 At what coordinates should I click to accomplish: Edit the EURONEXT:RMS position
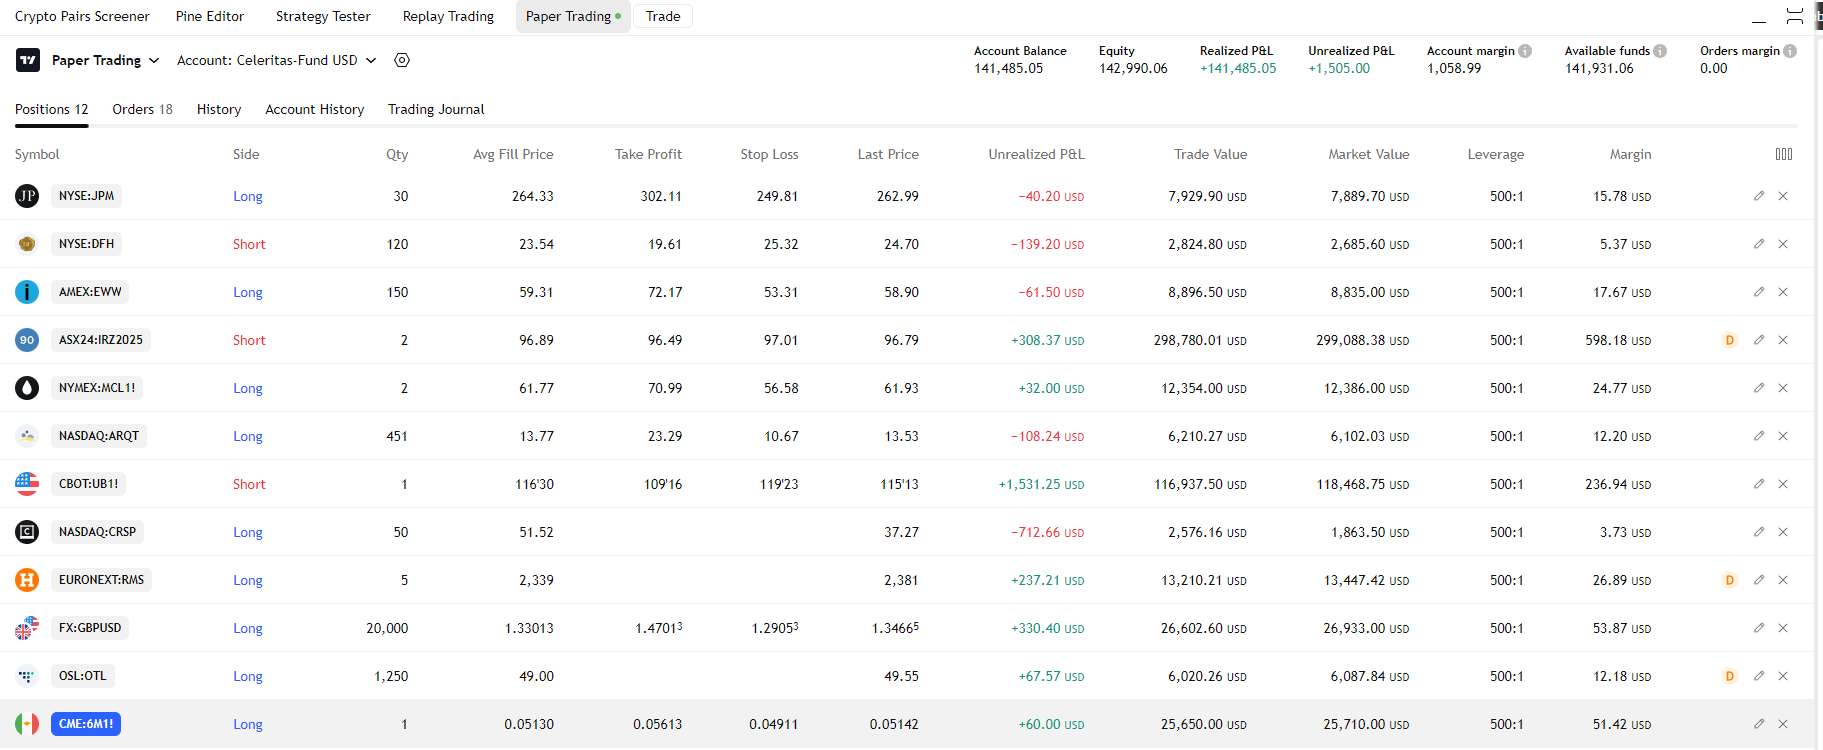pyautogui.click(x=1759, y=580)
